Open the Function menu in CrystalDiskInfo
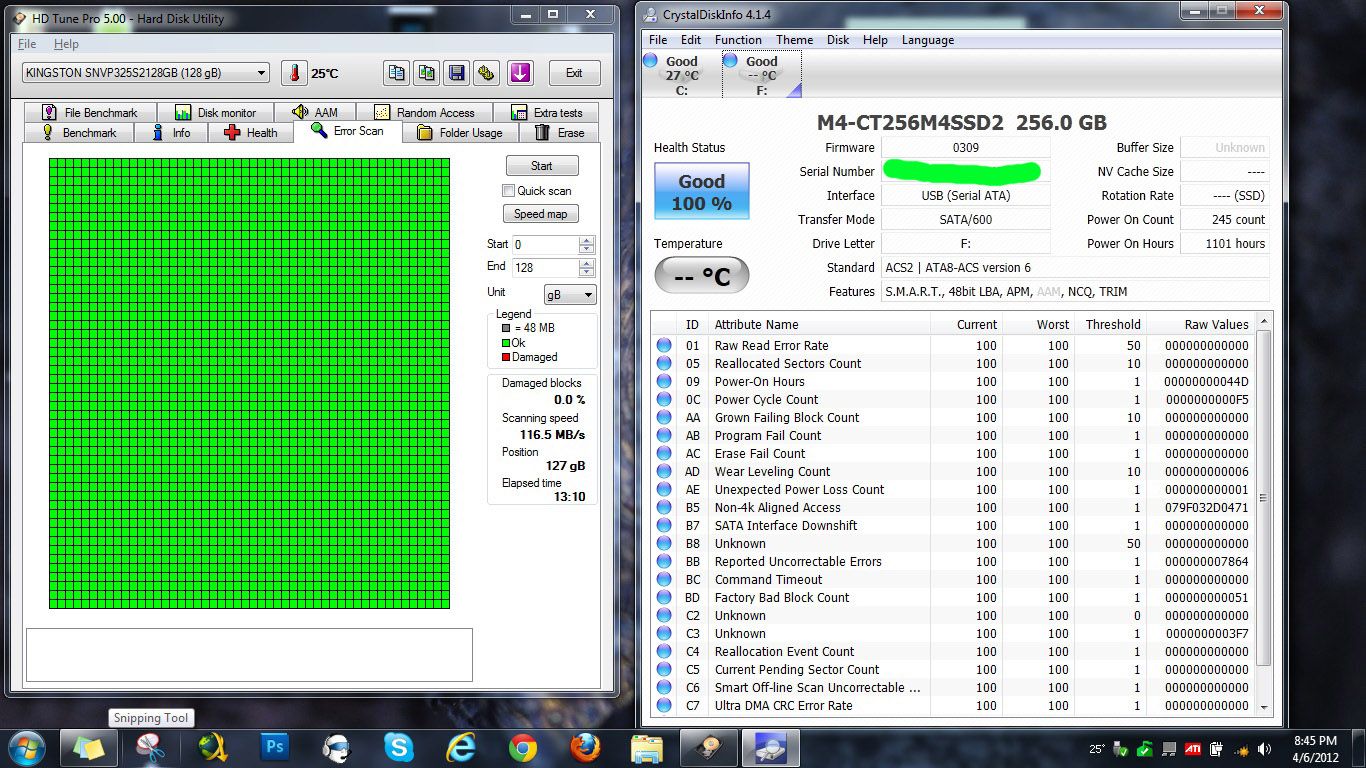This screenshot has width=1366, height=768. tap(738, 40)
